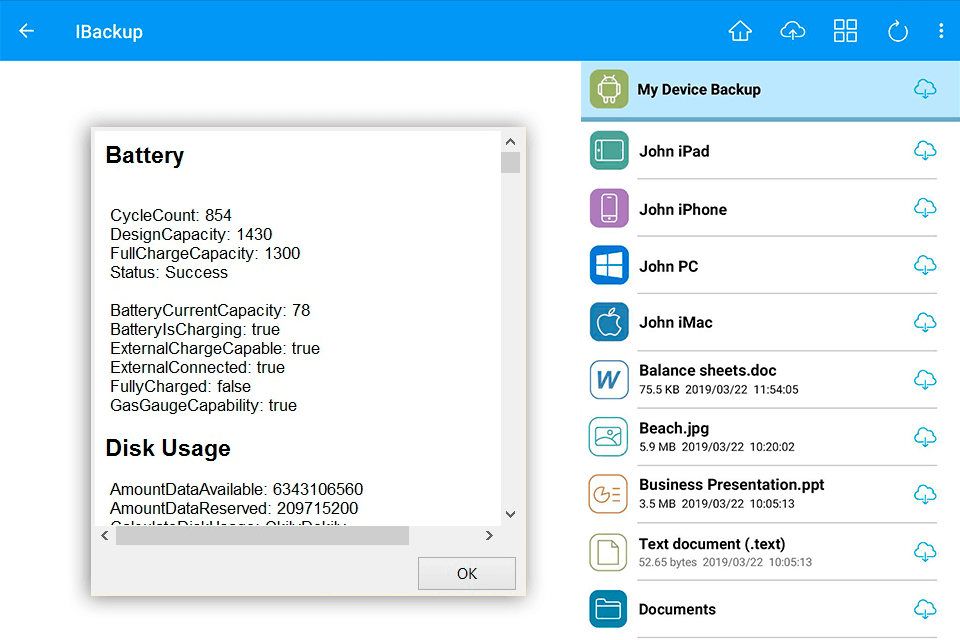Click the cloud upload icon in the toolbar
This screenshot has width=960, height=640.
792,30
